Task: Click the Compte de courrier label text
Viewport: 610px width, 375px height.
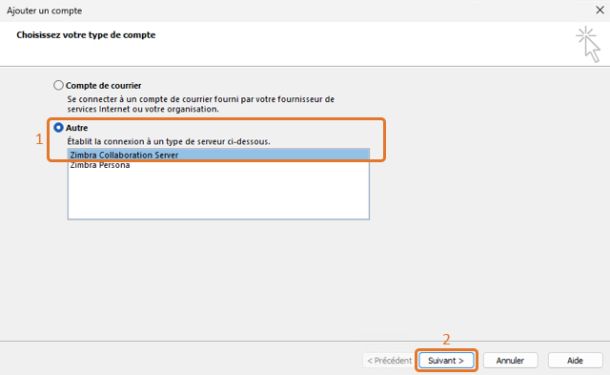Action: pos(103,86)
